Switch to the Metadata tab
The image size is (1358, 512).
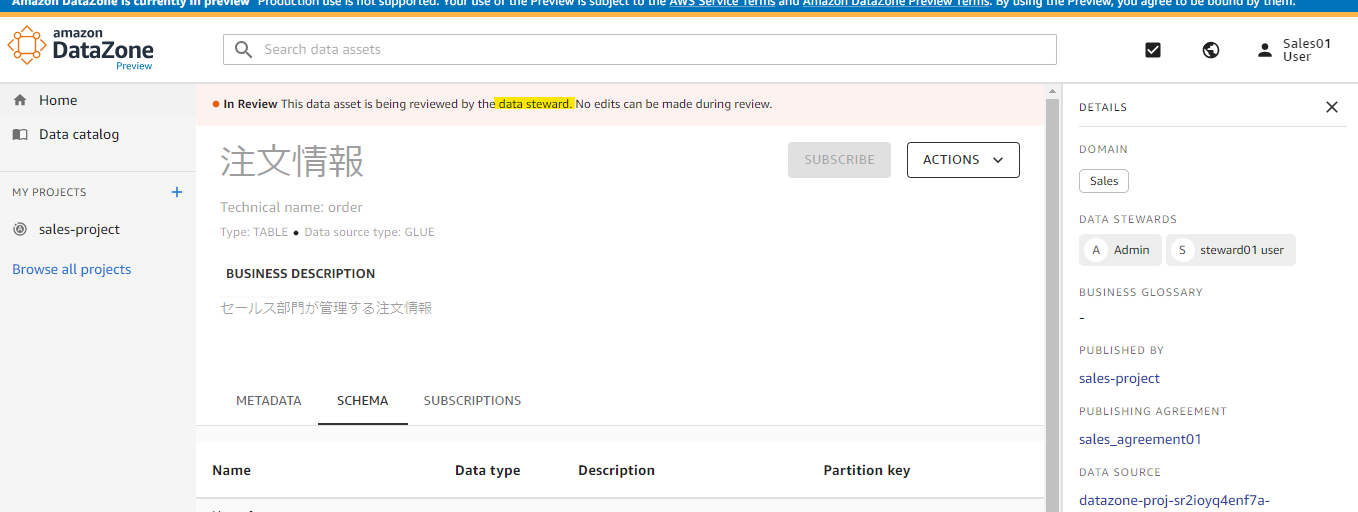point(268,400)
